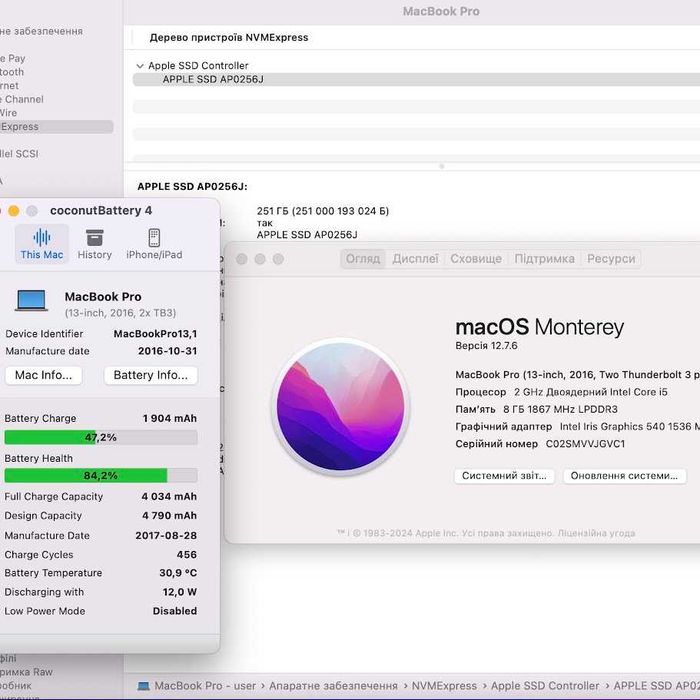This screenshot has height=700, width=700.
Task: Select the tooth sidebar item
Action: 12,72
